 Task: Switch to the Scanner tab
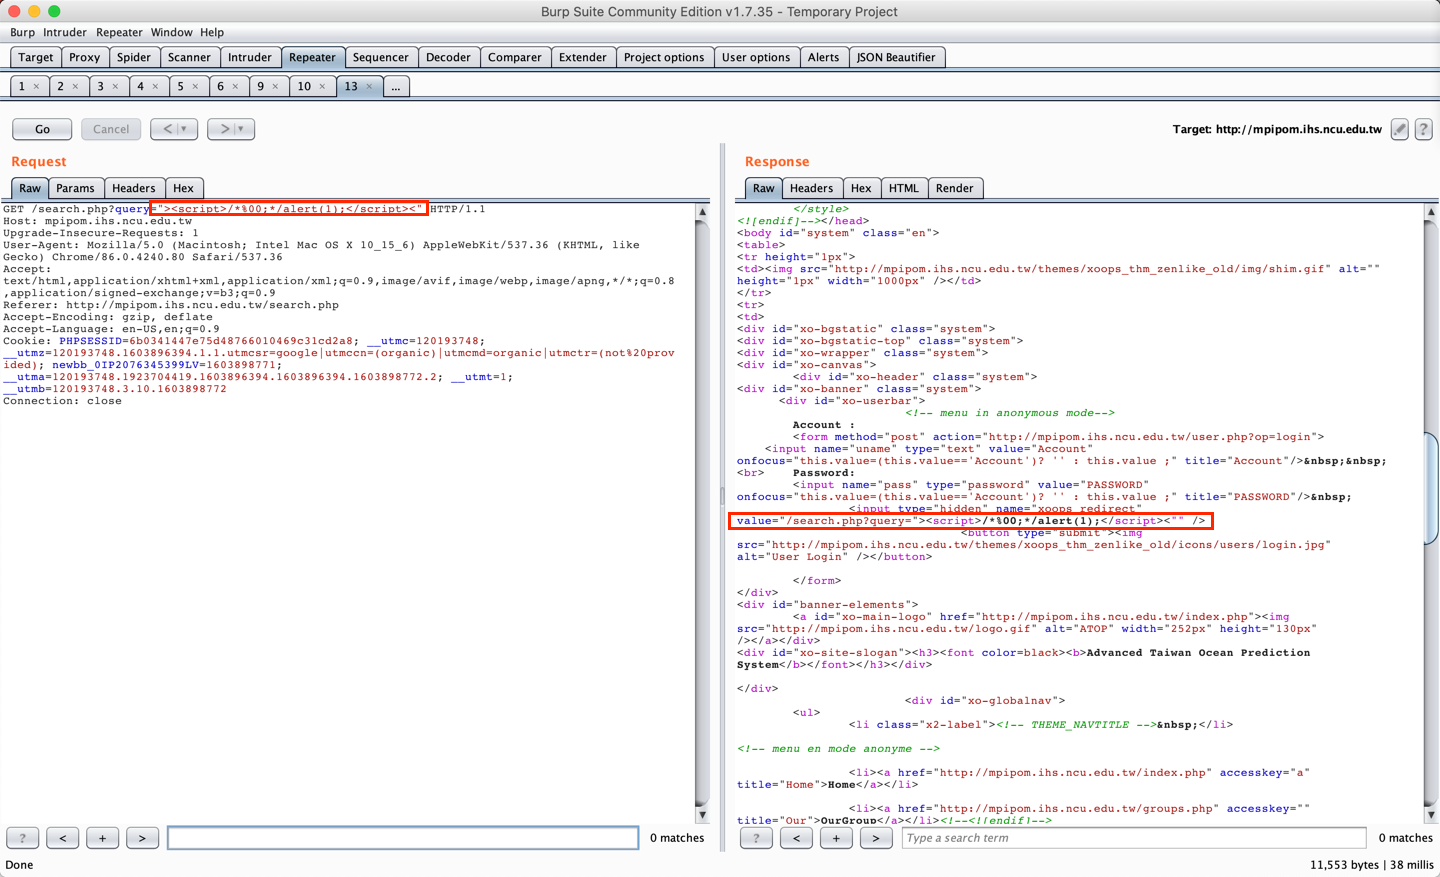pos(189,57)
